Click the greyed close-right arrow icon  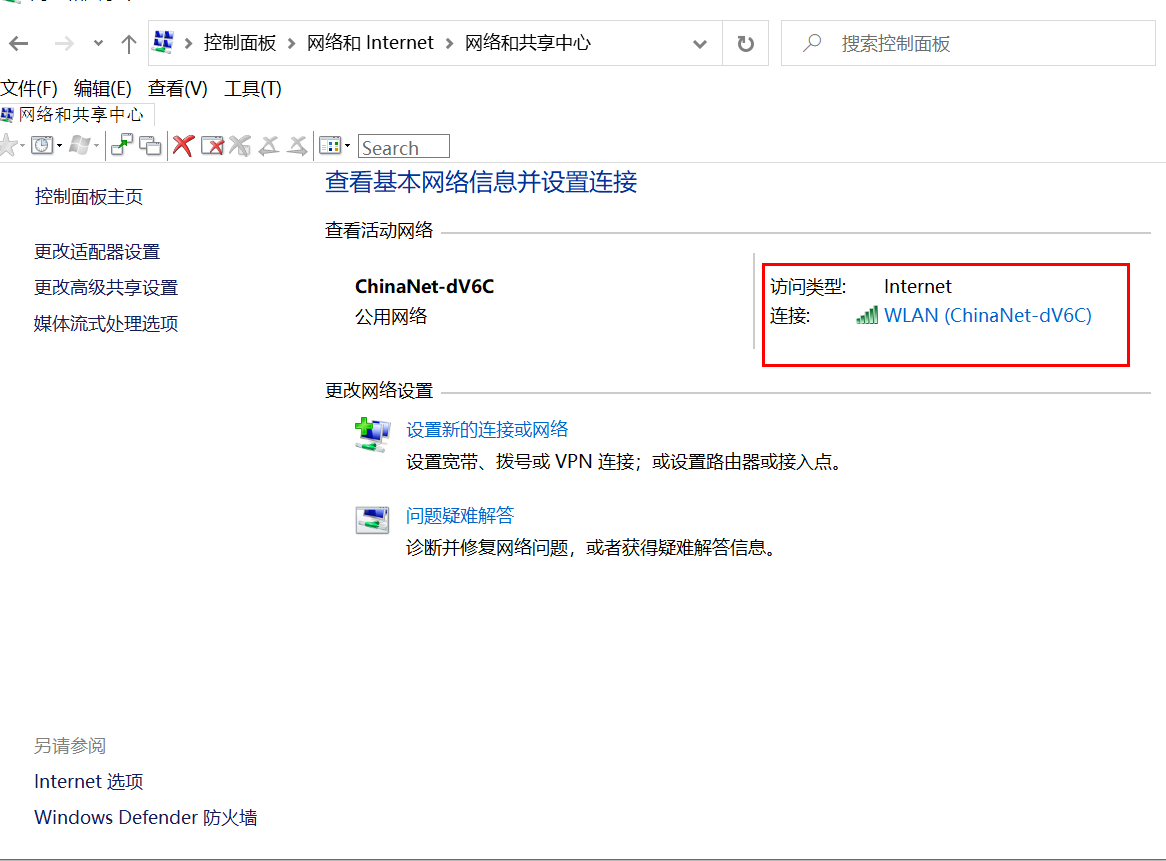pos(297,146)
